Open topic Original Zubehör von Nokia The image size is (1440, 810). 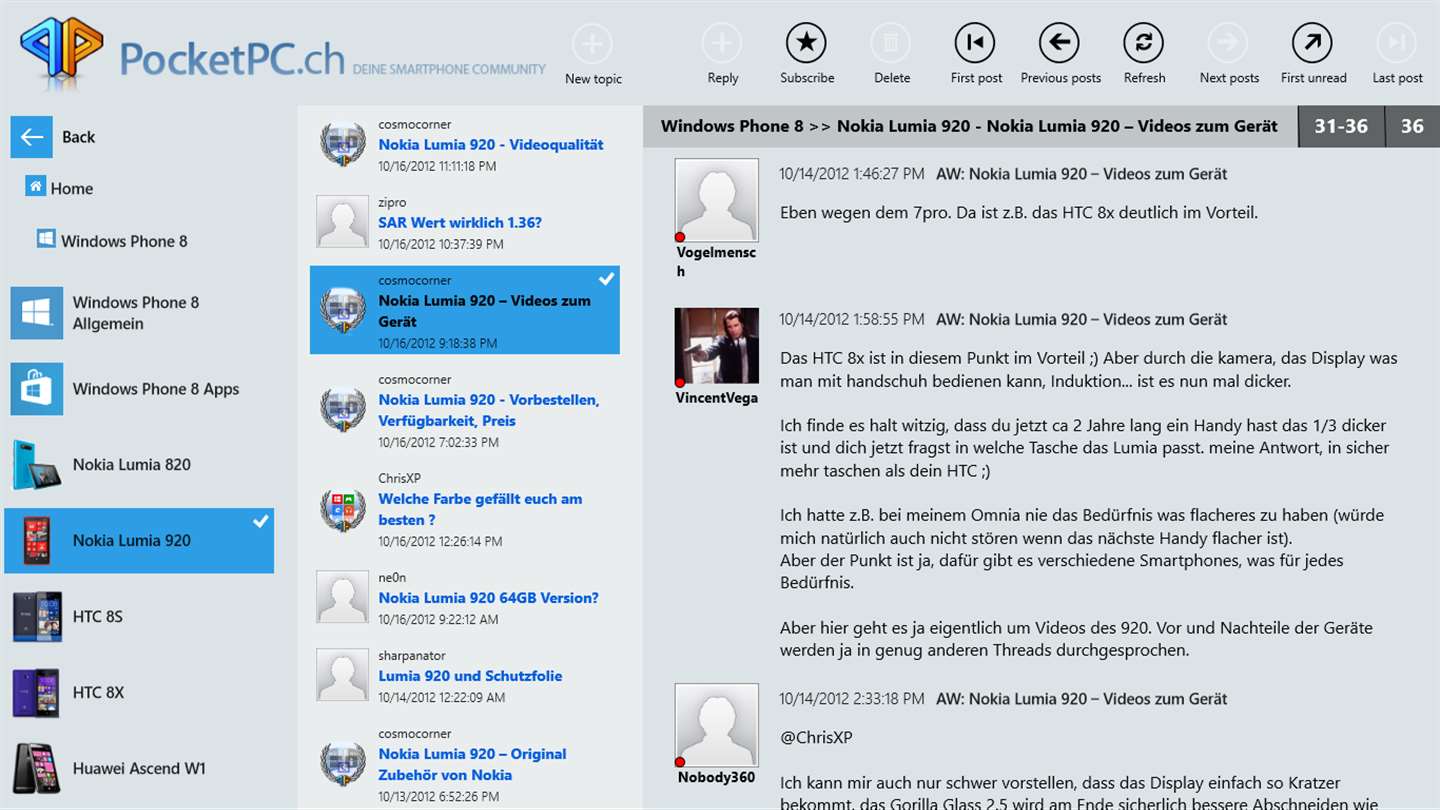[x=472, y=764]
